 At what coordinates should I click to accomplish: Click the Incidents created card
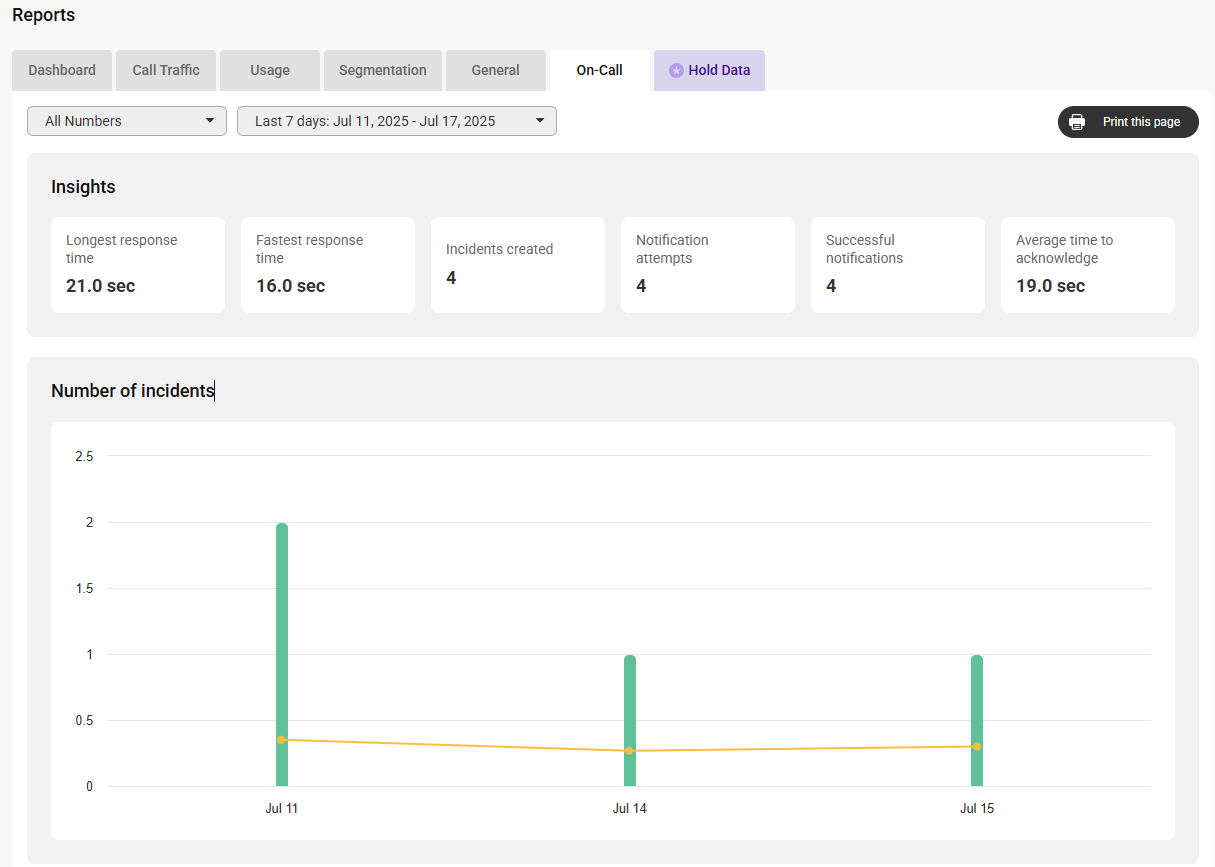tap(518, 265)
